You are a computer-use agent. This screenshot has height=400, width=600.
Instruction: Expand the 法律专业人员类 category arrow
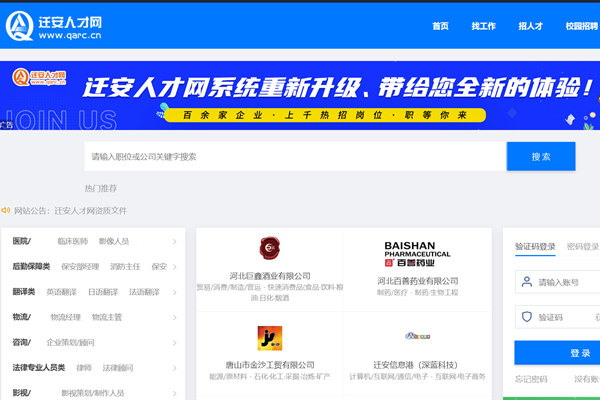174,368
